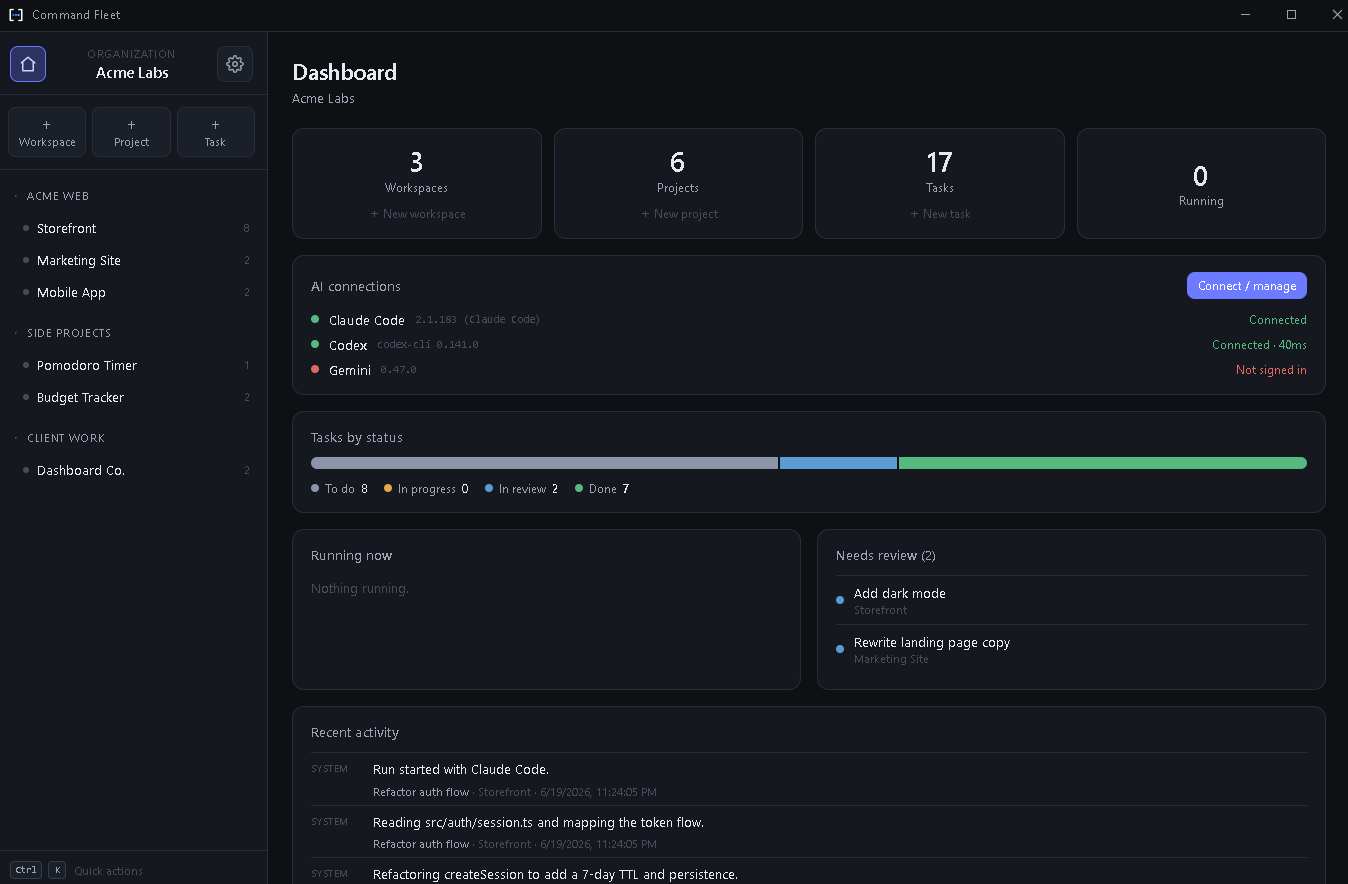Open the Budget Tracker project

(x=133, y=397)
